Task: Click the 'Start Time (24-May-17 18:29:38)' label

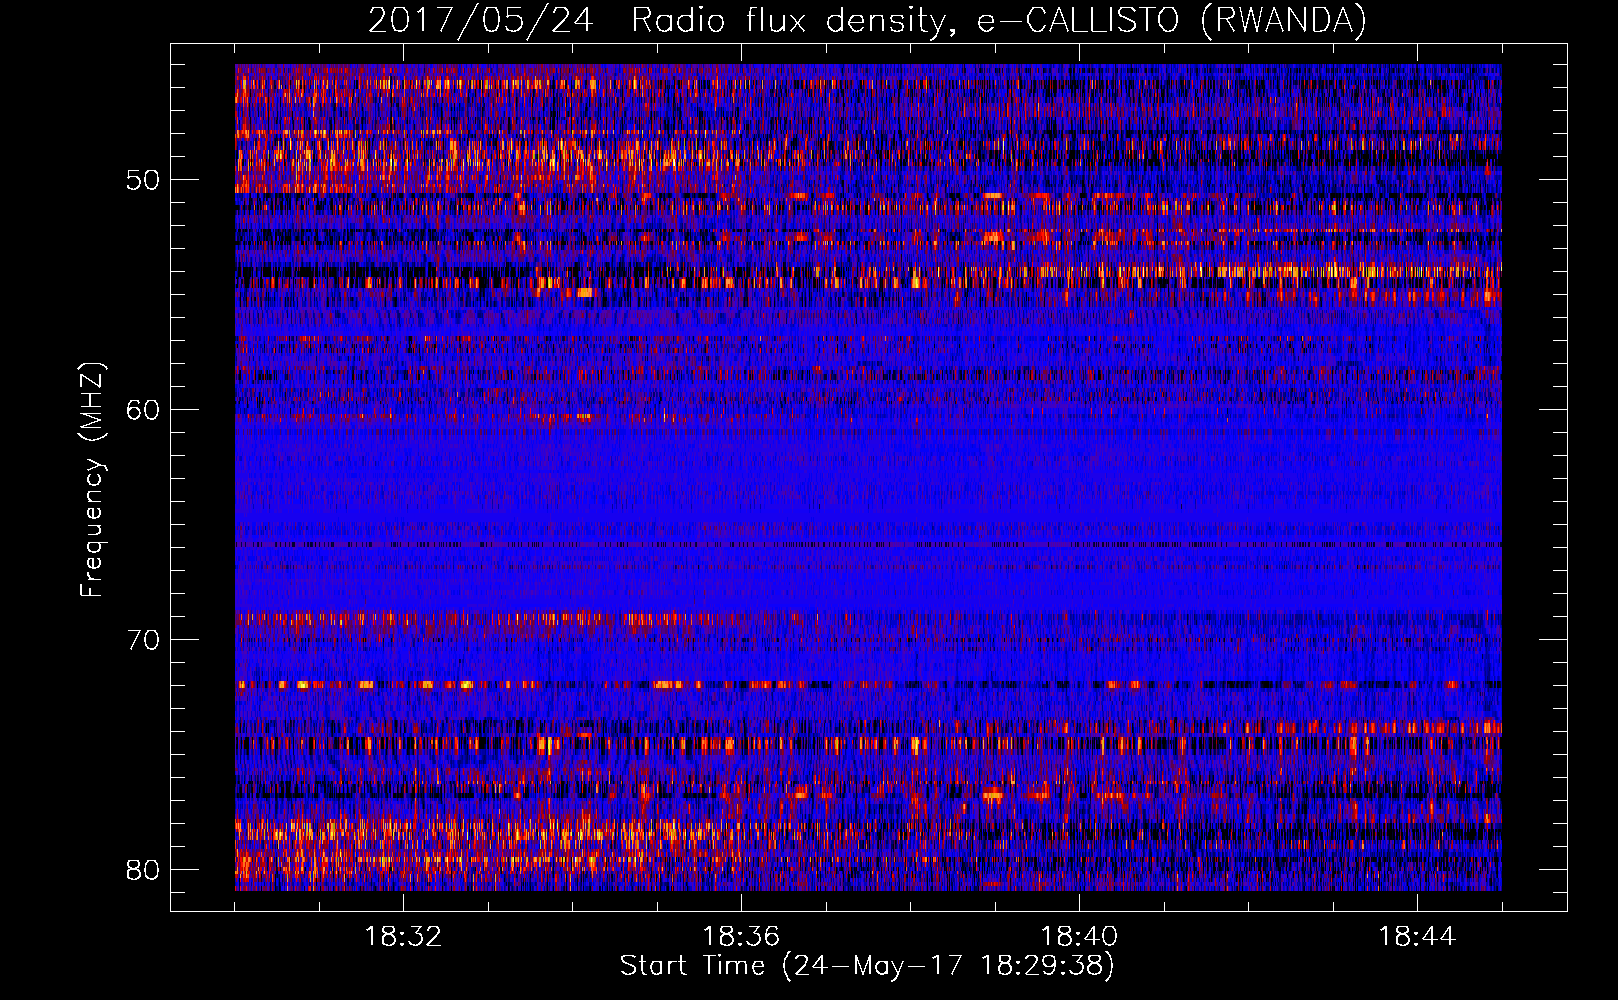Action: (867, 966)
